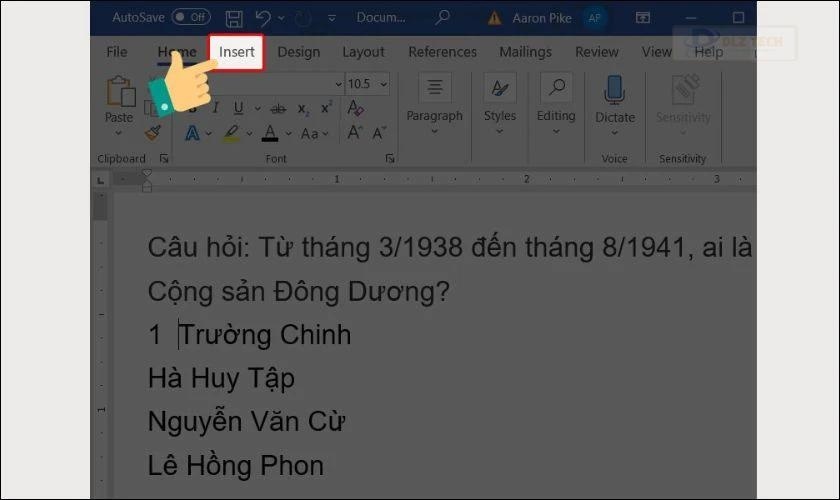Open the Paragraph group button
Image resolution: width=840 pixels, height=500 pixels.
(x=434, y=103)
